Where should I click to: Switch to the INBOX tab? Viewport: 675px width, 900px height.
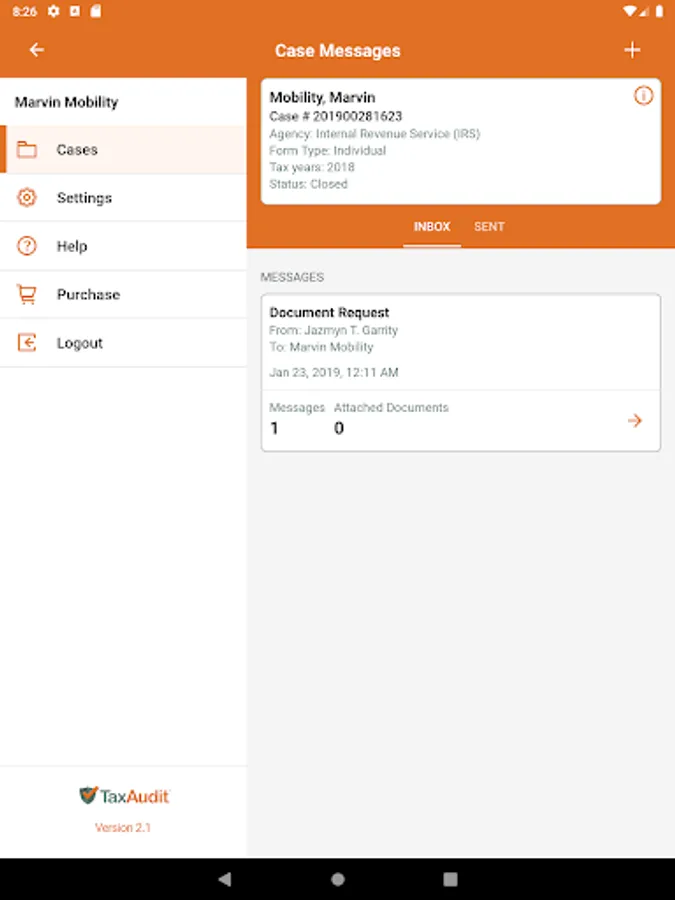pos(432,227)
